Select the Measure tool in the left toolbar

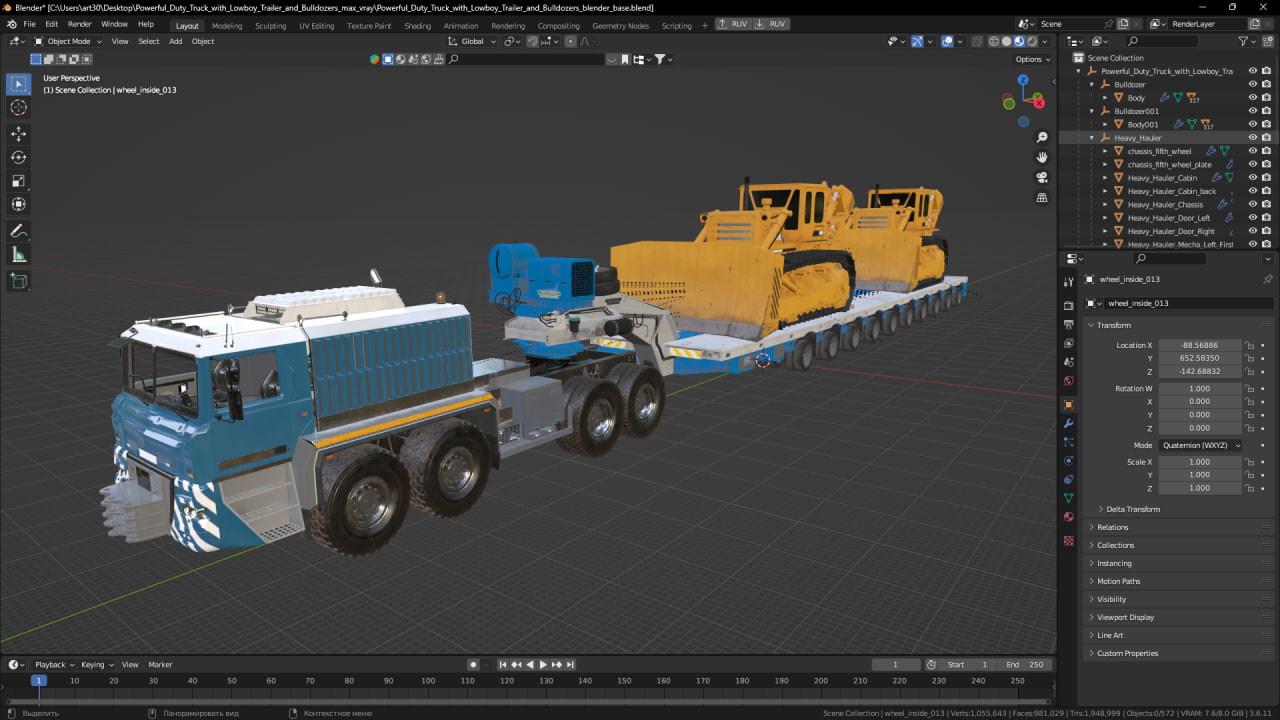(x=19, y=255)
